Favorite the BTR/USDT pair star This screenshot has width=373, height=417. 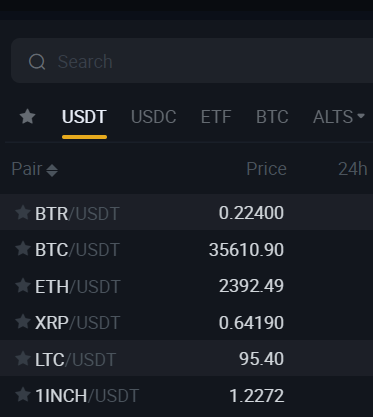23,213
